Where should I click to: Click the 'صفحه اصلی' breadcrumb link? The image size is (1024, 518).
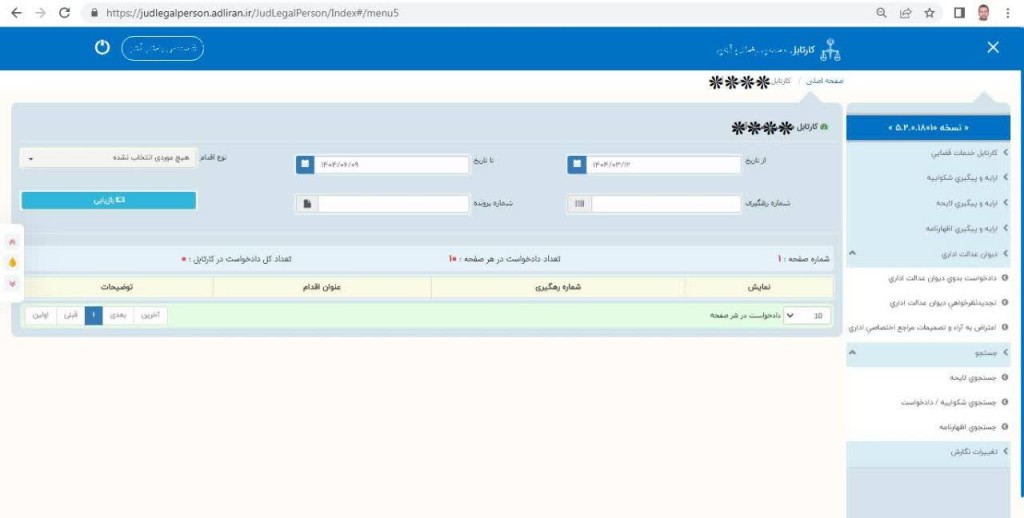point(826,79)
